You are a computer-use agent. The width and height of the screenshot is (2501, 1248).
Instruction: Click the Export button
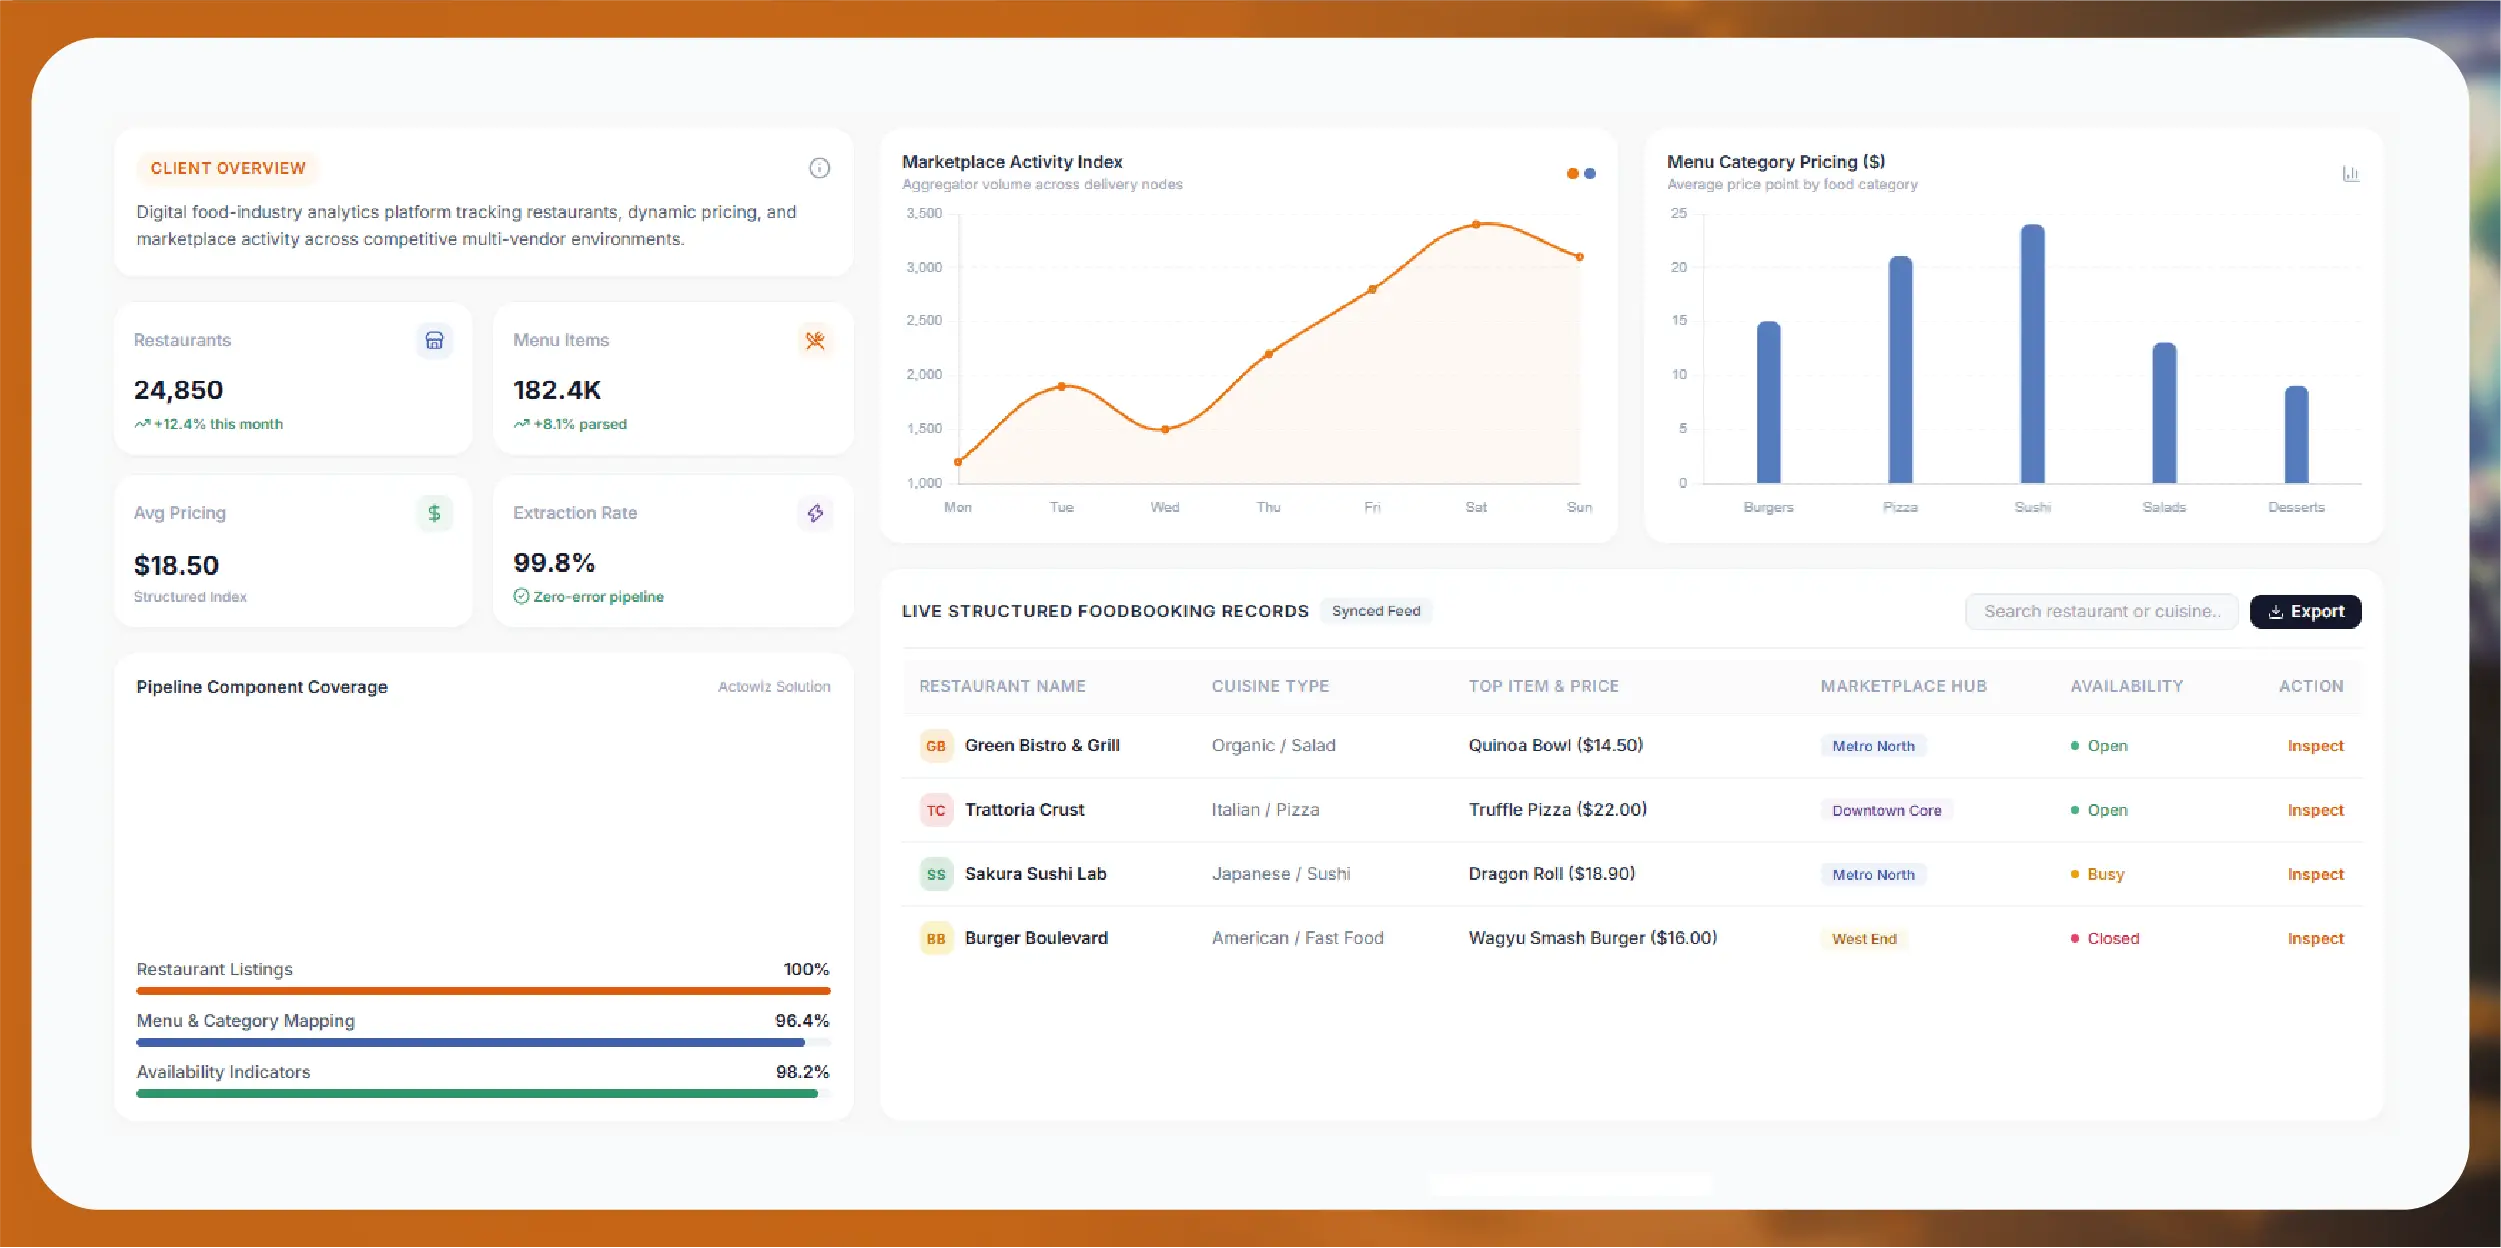[2305, 611]
